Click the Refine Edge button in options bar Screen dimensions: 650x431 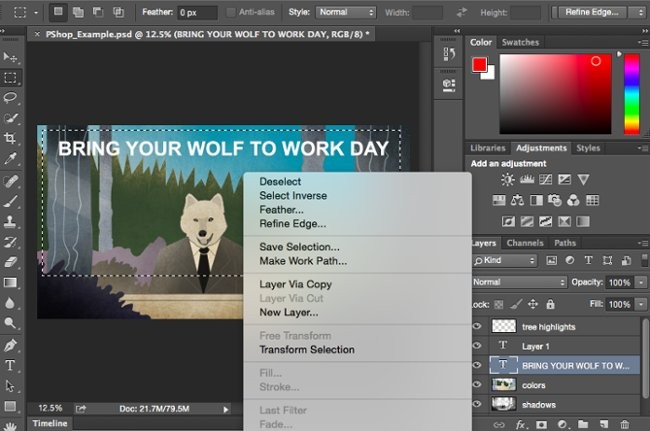(602, 12)
